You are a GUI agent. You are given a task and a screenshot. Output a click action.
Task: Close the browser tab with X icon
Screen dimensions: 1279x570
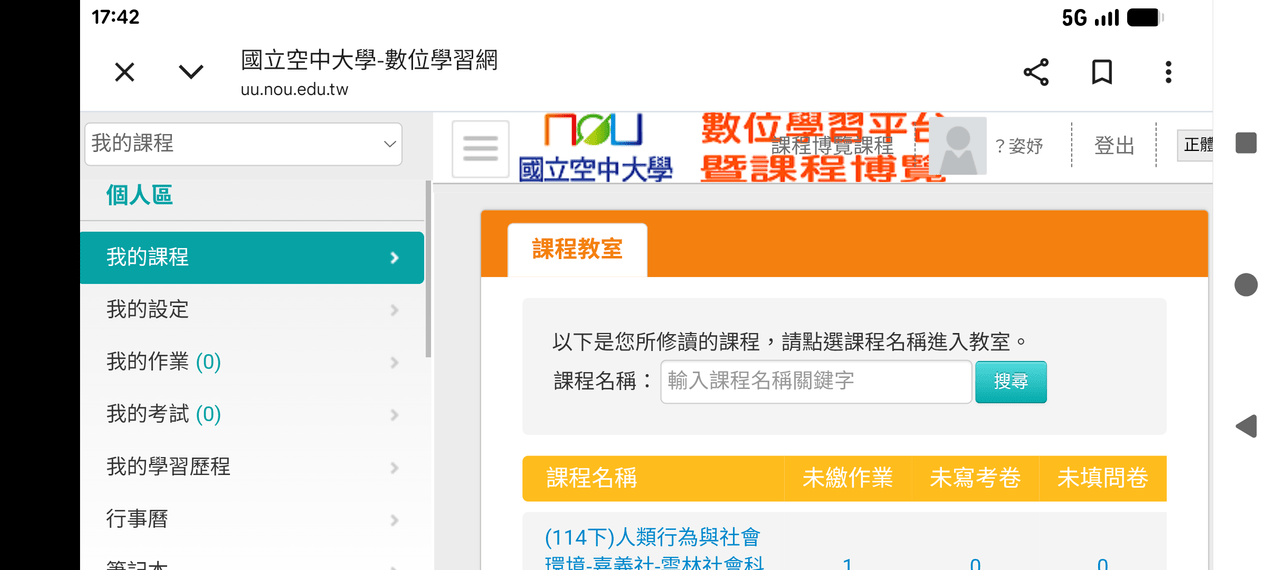click(124, 72)
